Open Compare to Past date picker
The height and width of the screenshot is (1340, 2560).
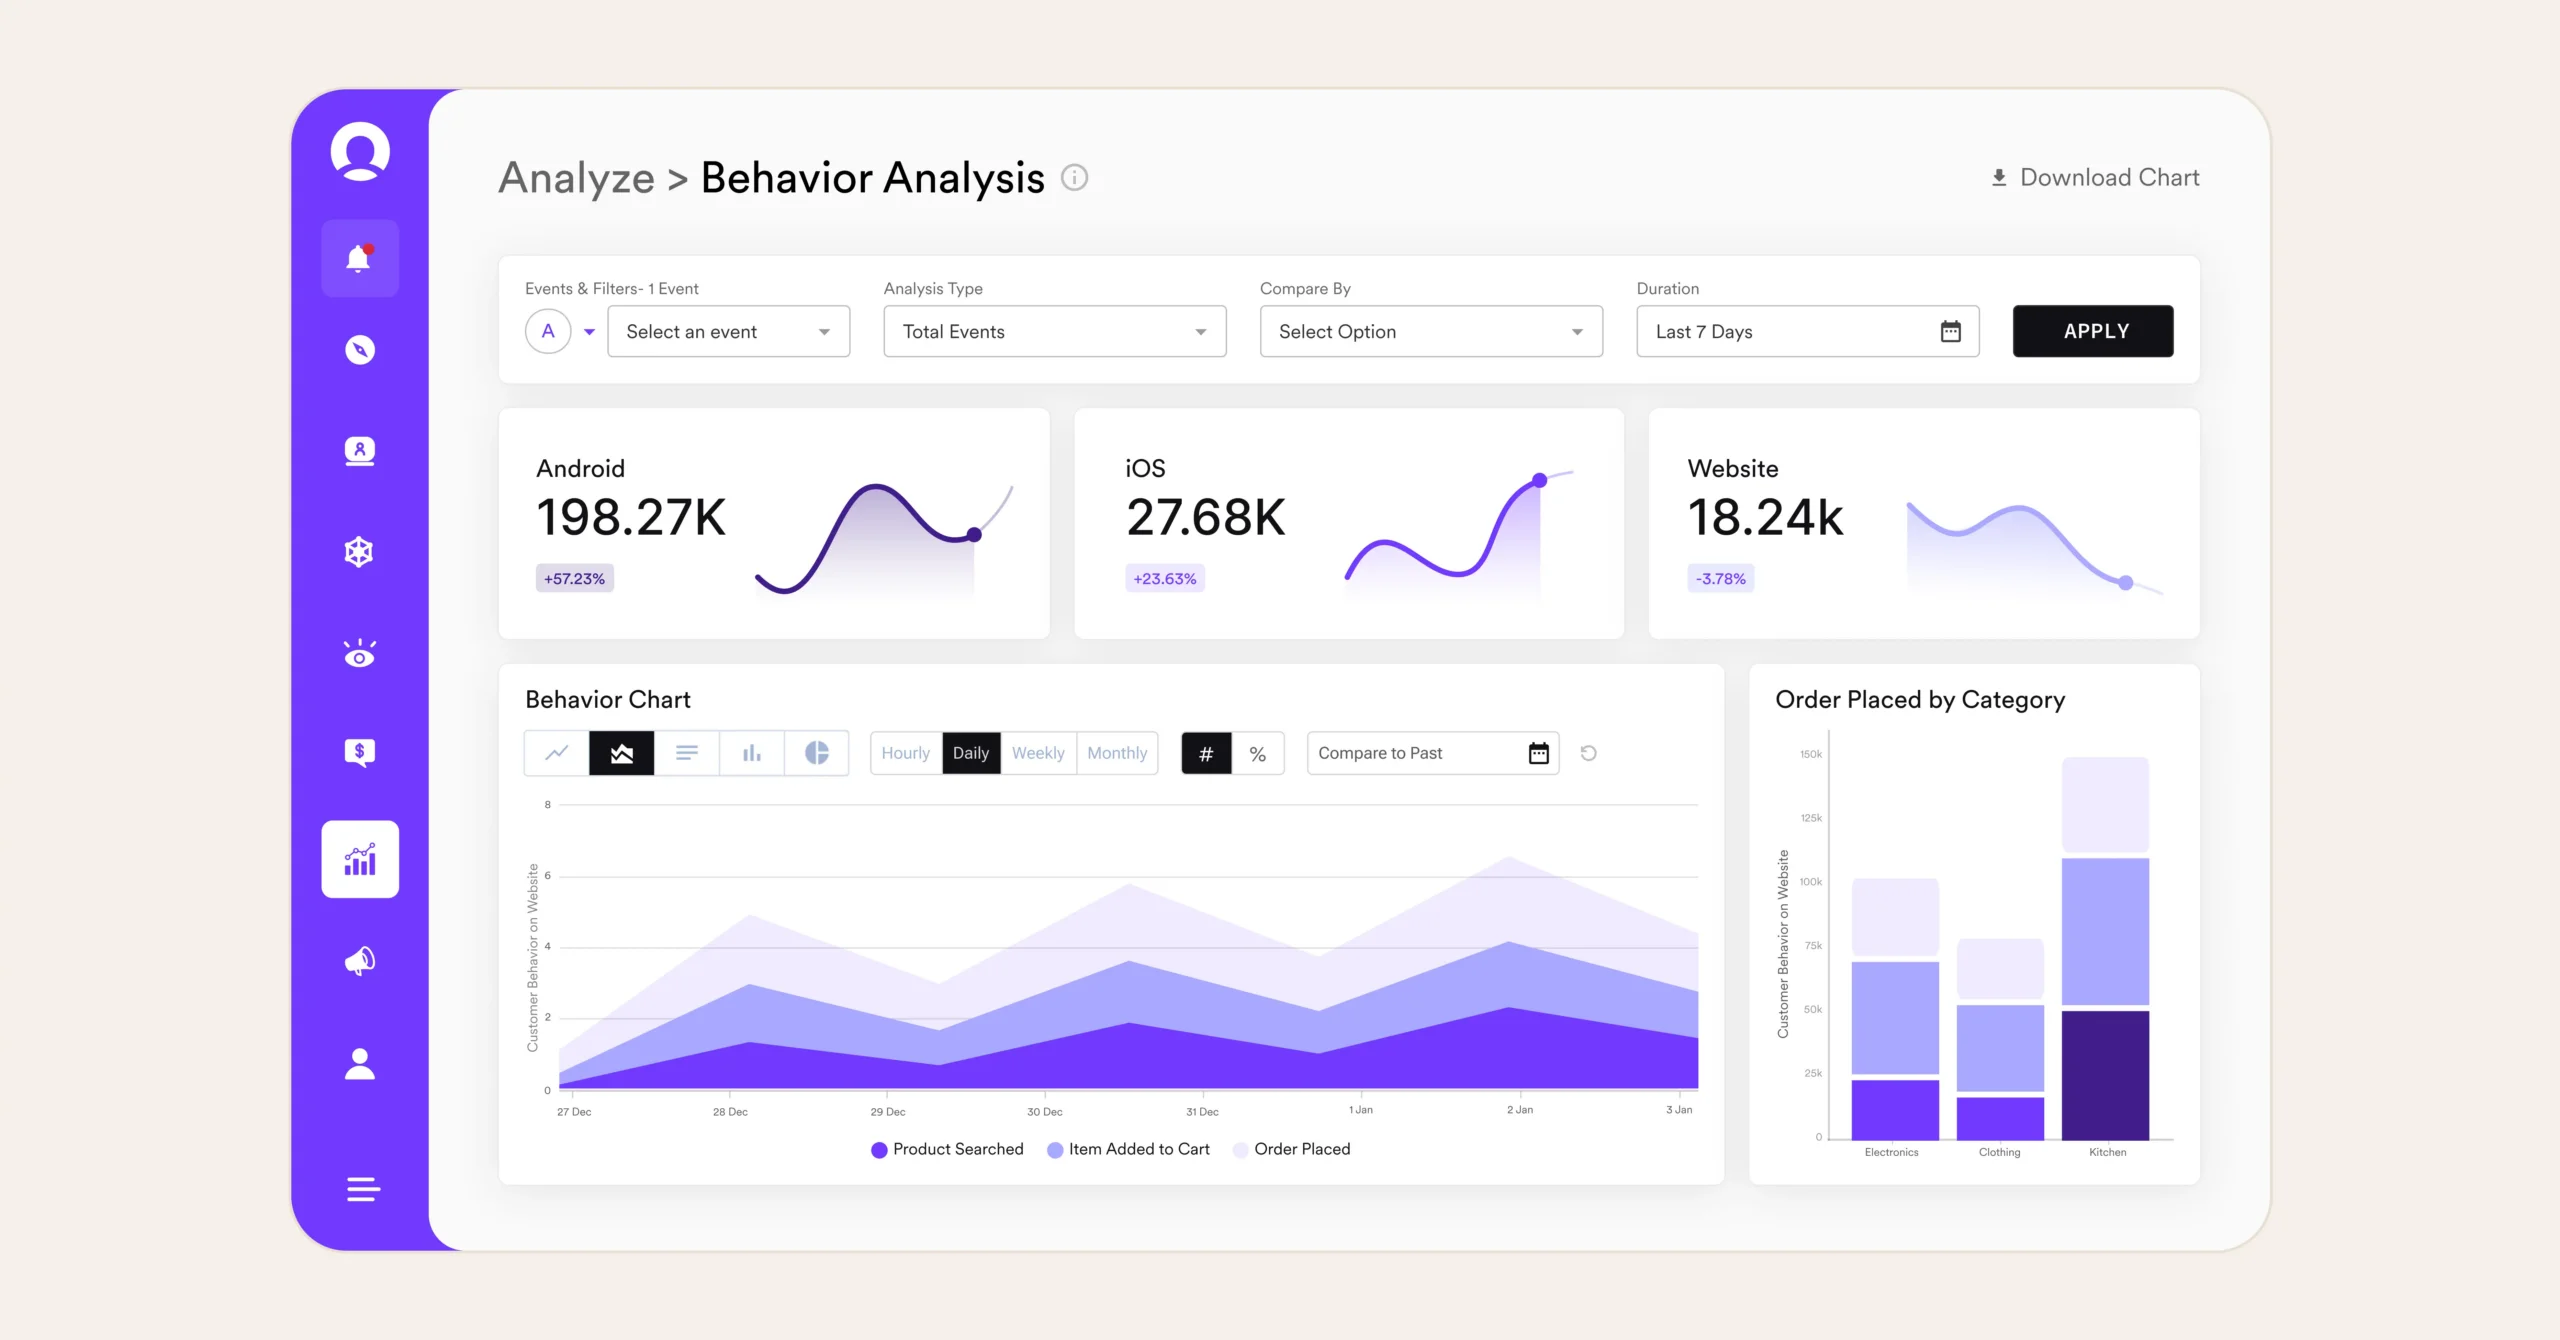tap(1432, 753)
